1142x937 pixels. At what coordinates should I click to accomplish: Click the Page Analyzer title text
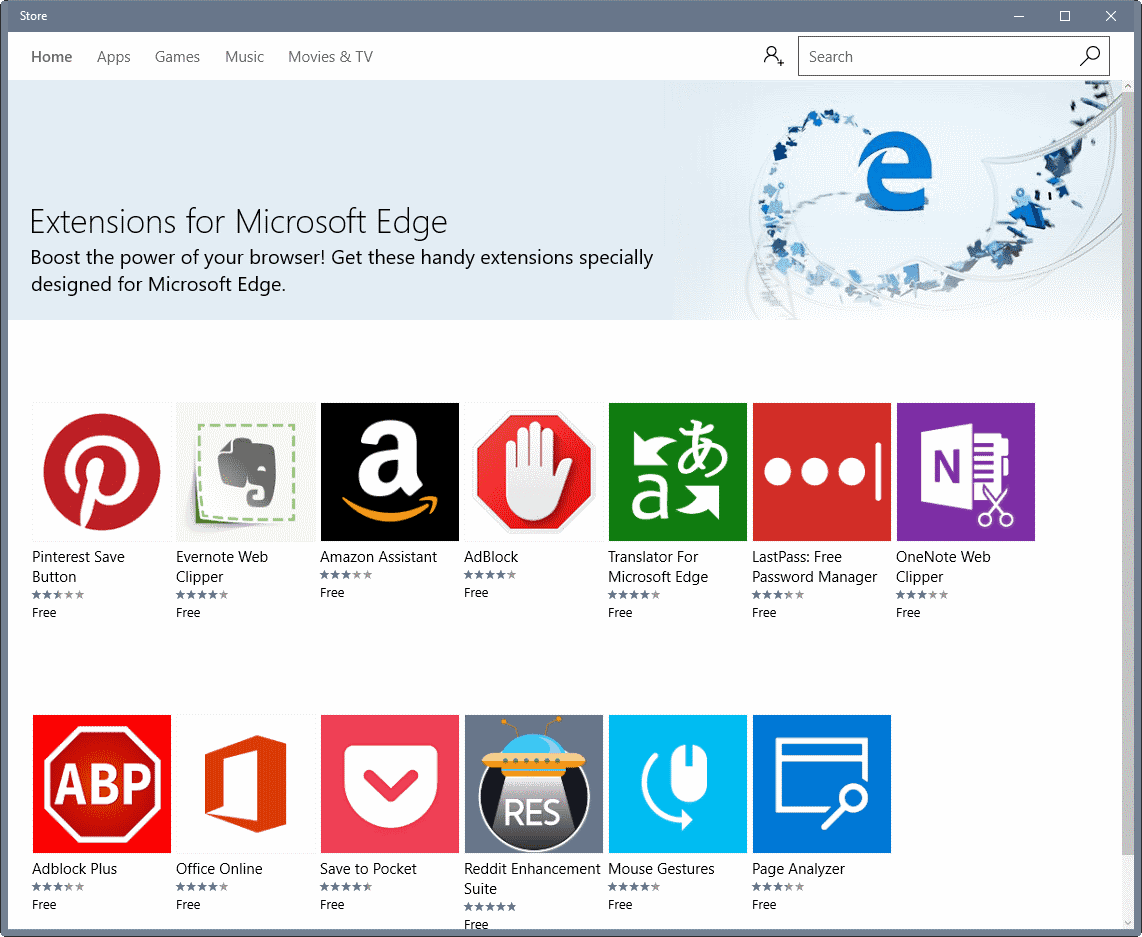click(798, 869)
